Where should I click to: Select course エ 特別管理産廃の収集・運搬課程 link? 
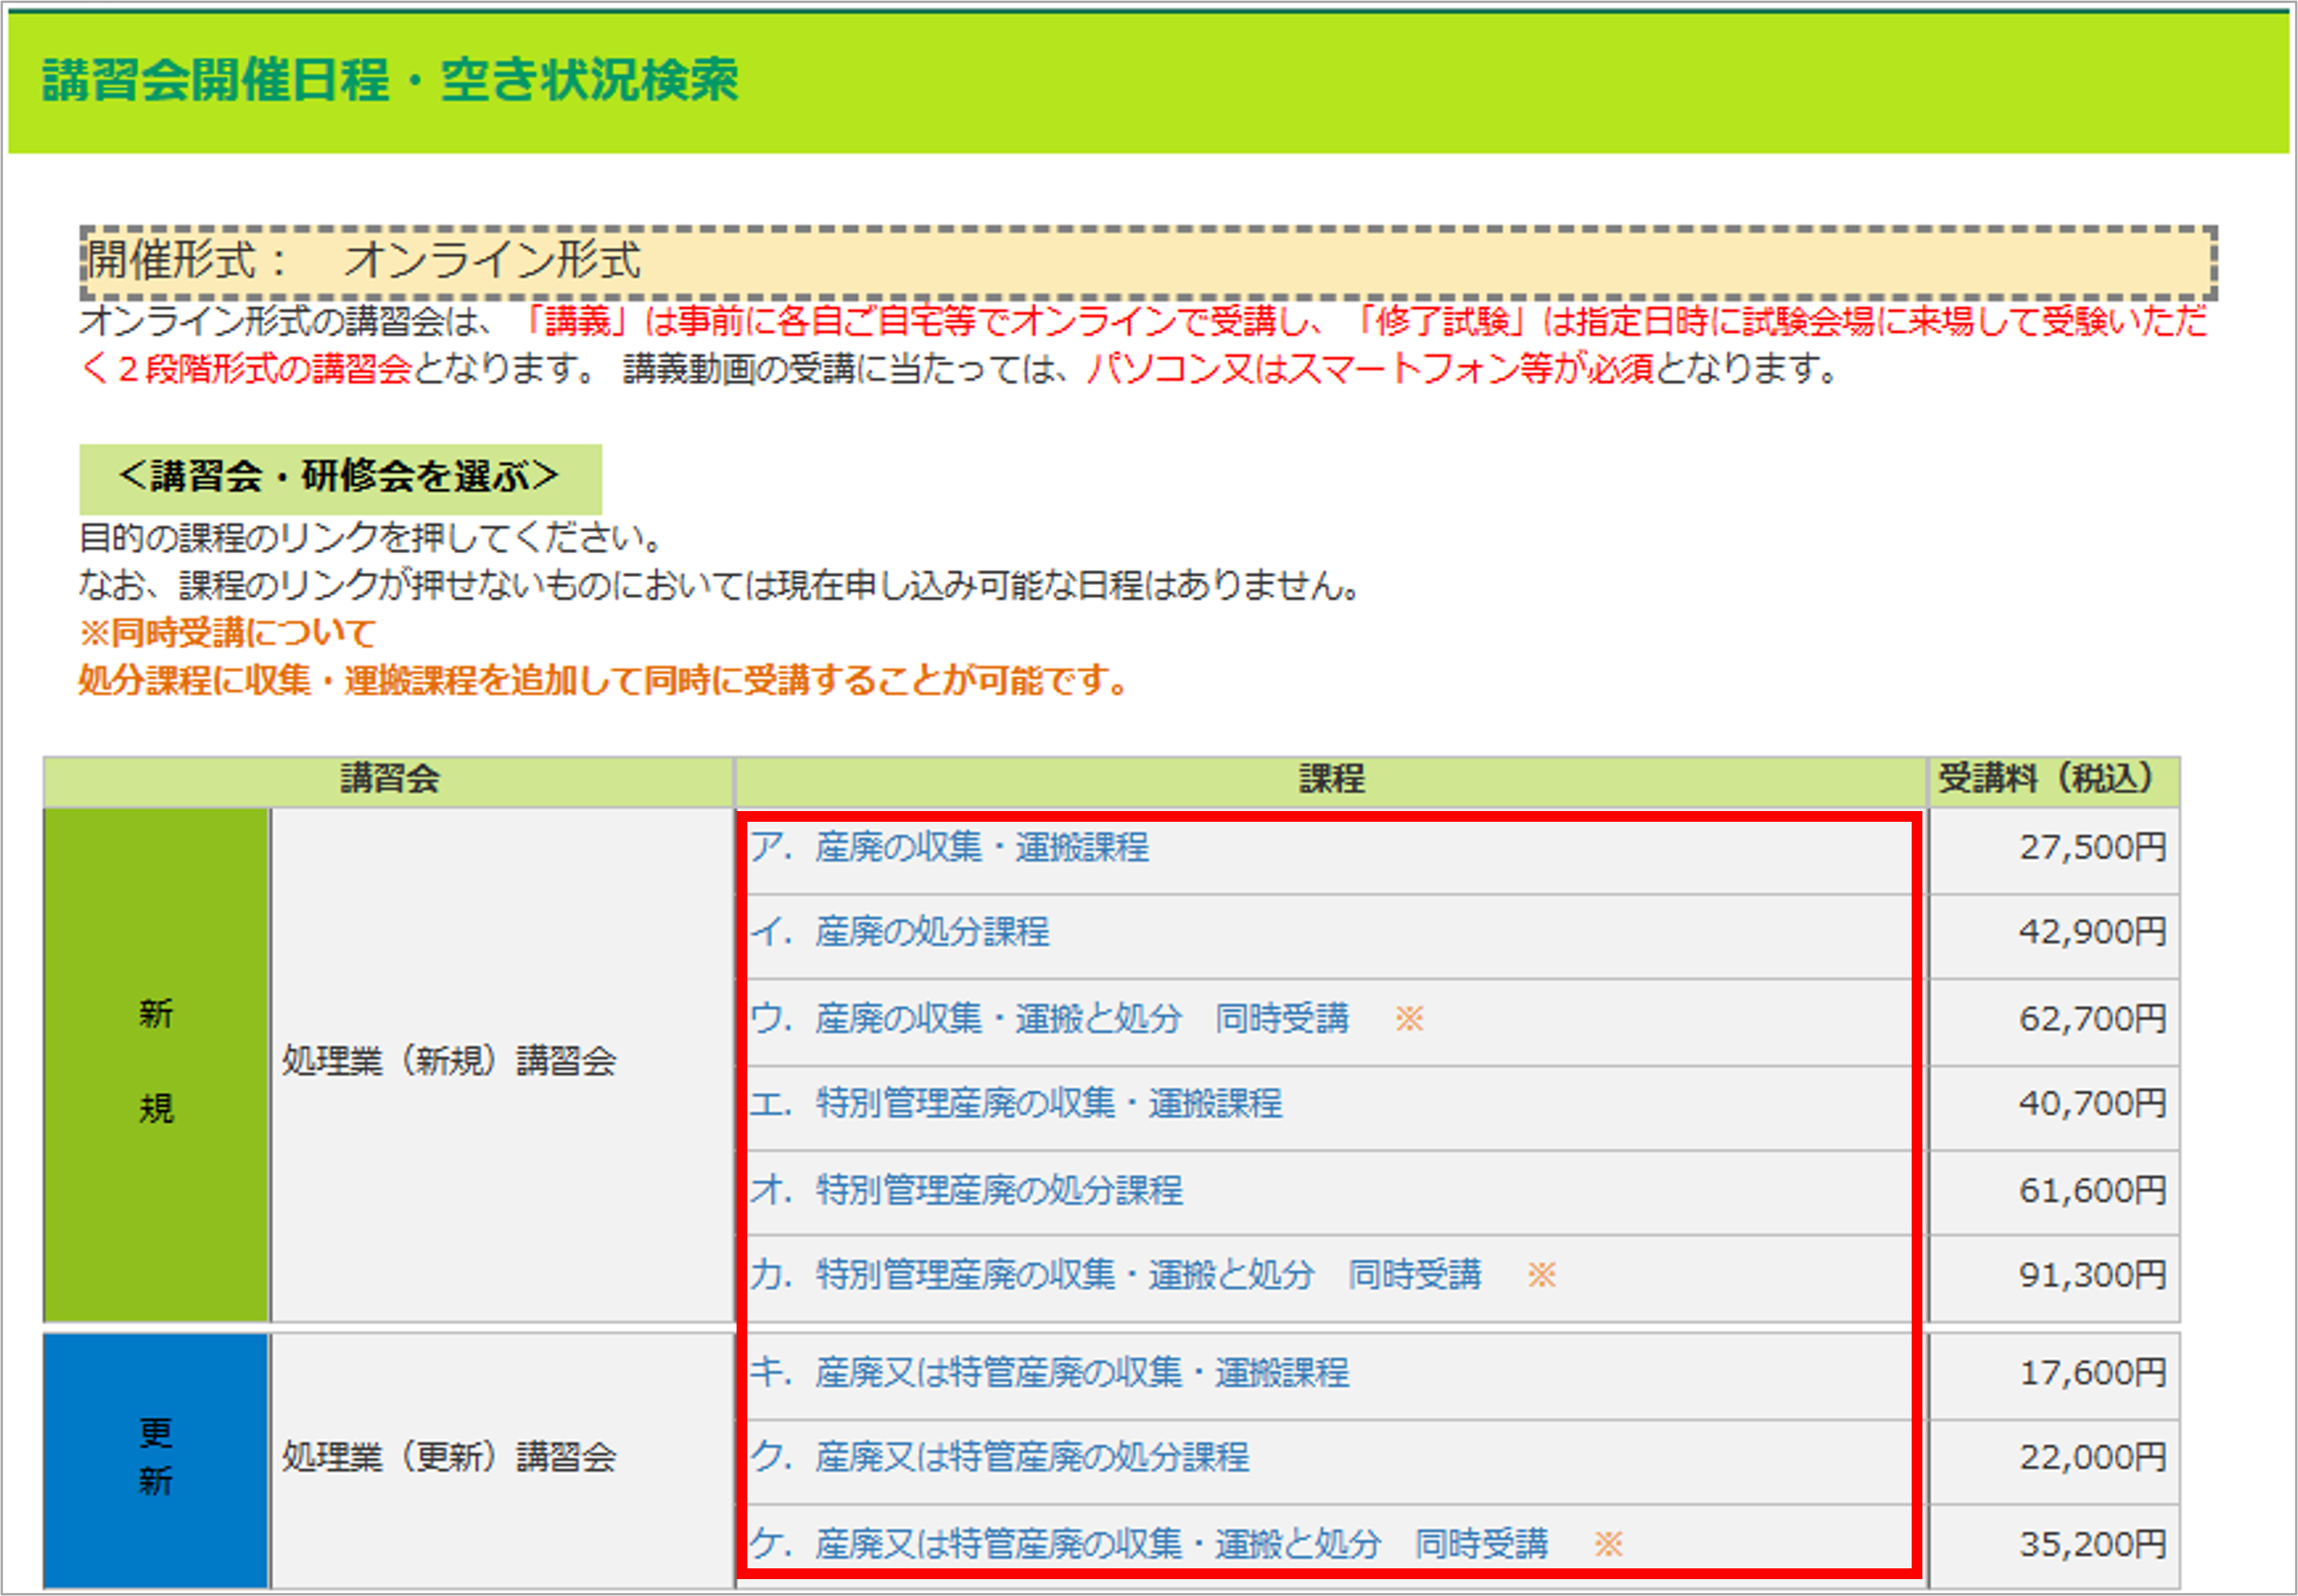(1017, 1104)
